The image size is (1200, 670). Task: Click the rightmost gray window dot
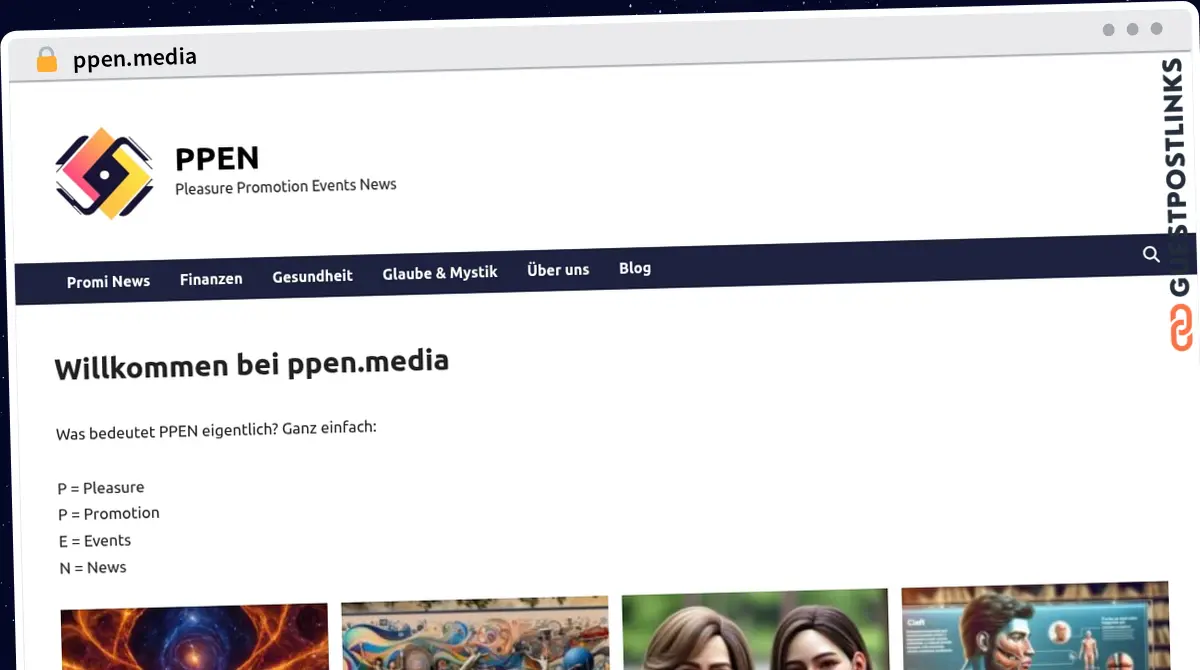[x=1157, y=30]
